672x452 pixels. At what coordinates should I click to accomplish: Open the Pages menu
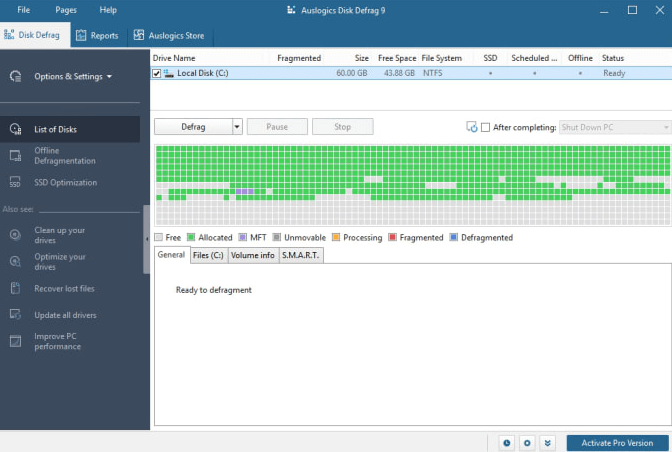pyautogui.click(x=66, y=10)
